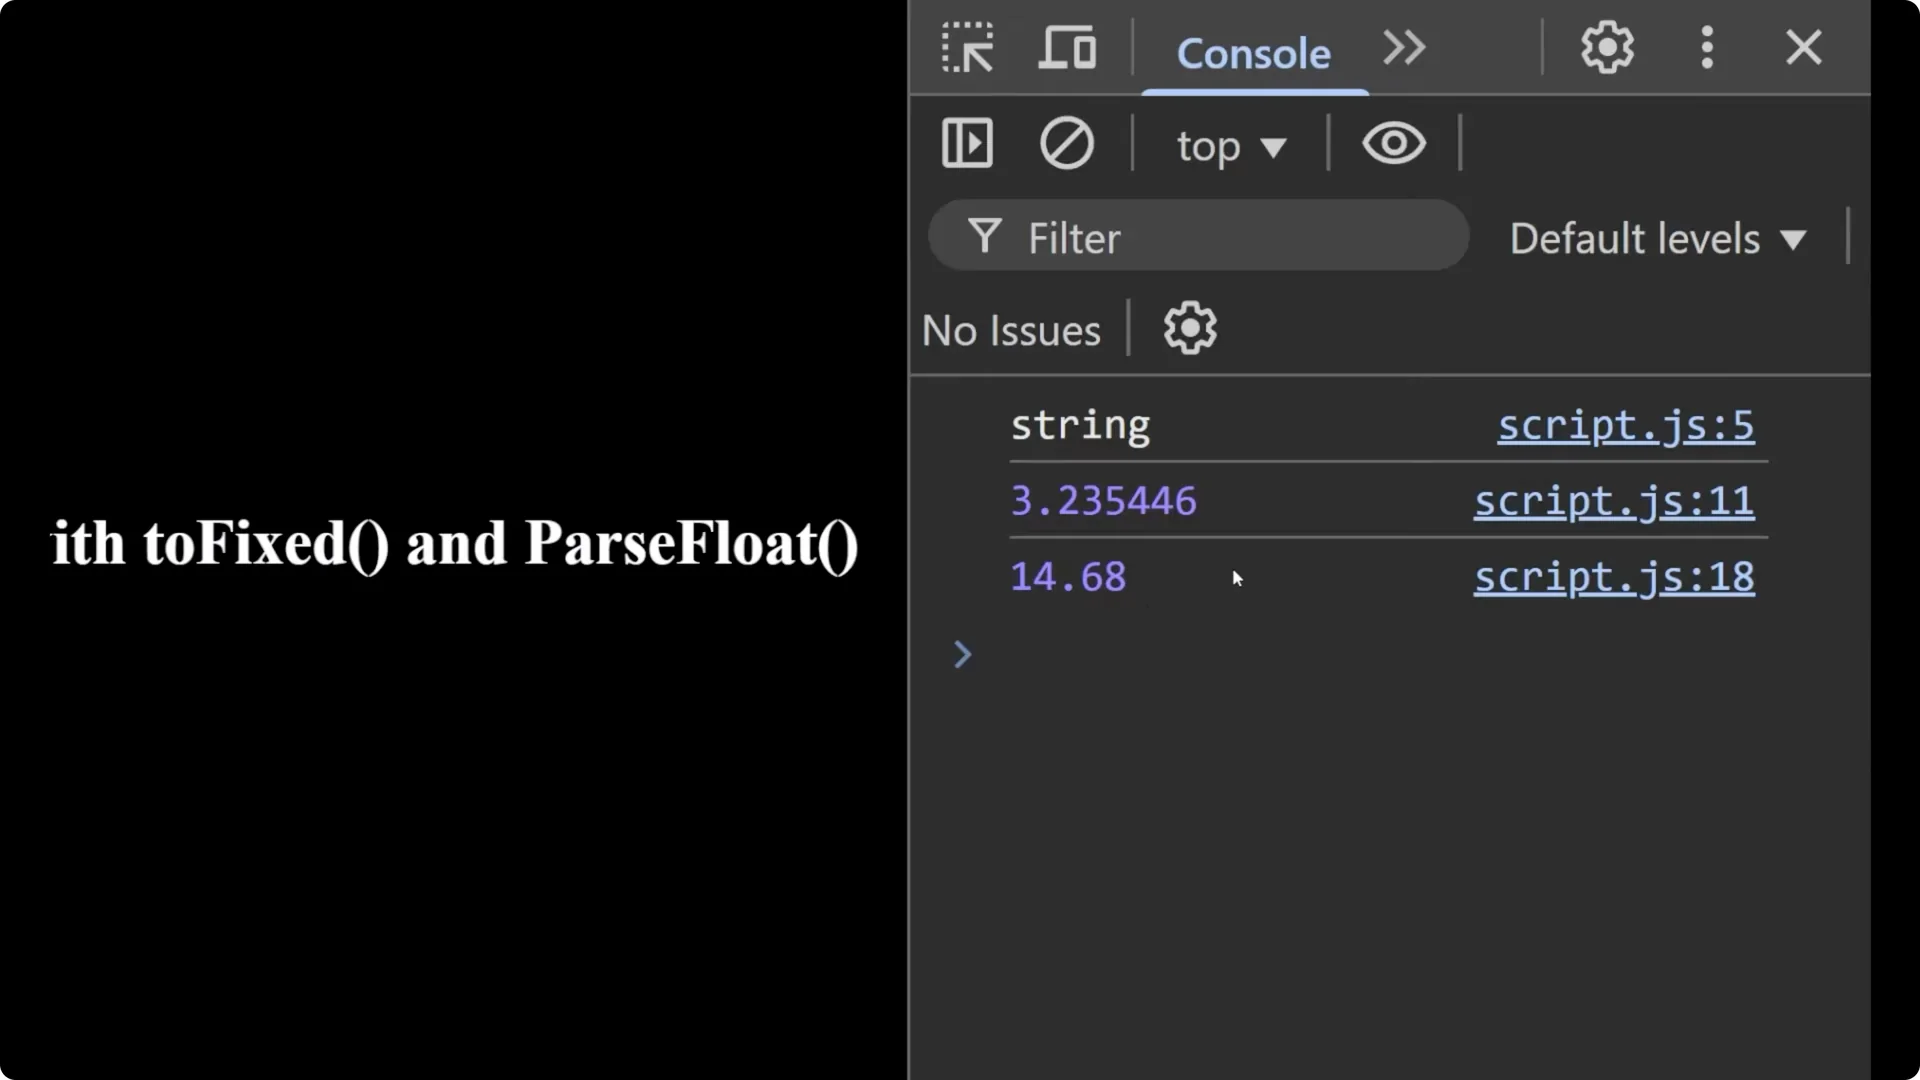The image size is (1920, 1080).
Task: Open DevTools settings gear
Action: pyautogui.click(x=1605, y=47)
